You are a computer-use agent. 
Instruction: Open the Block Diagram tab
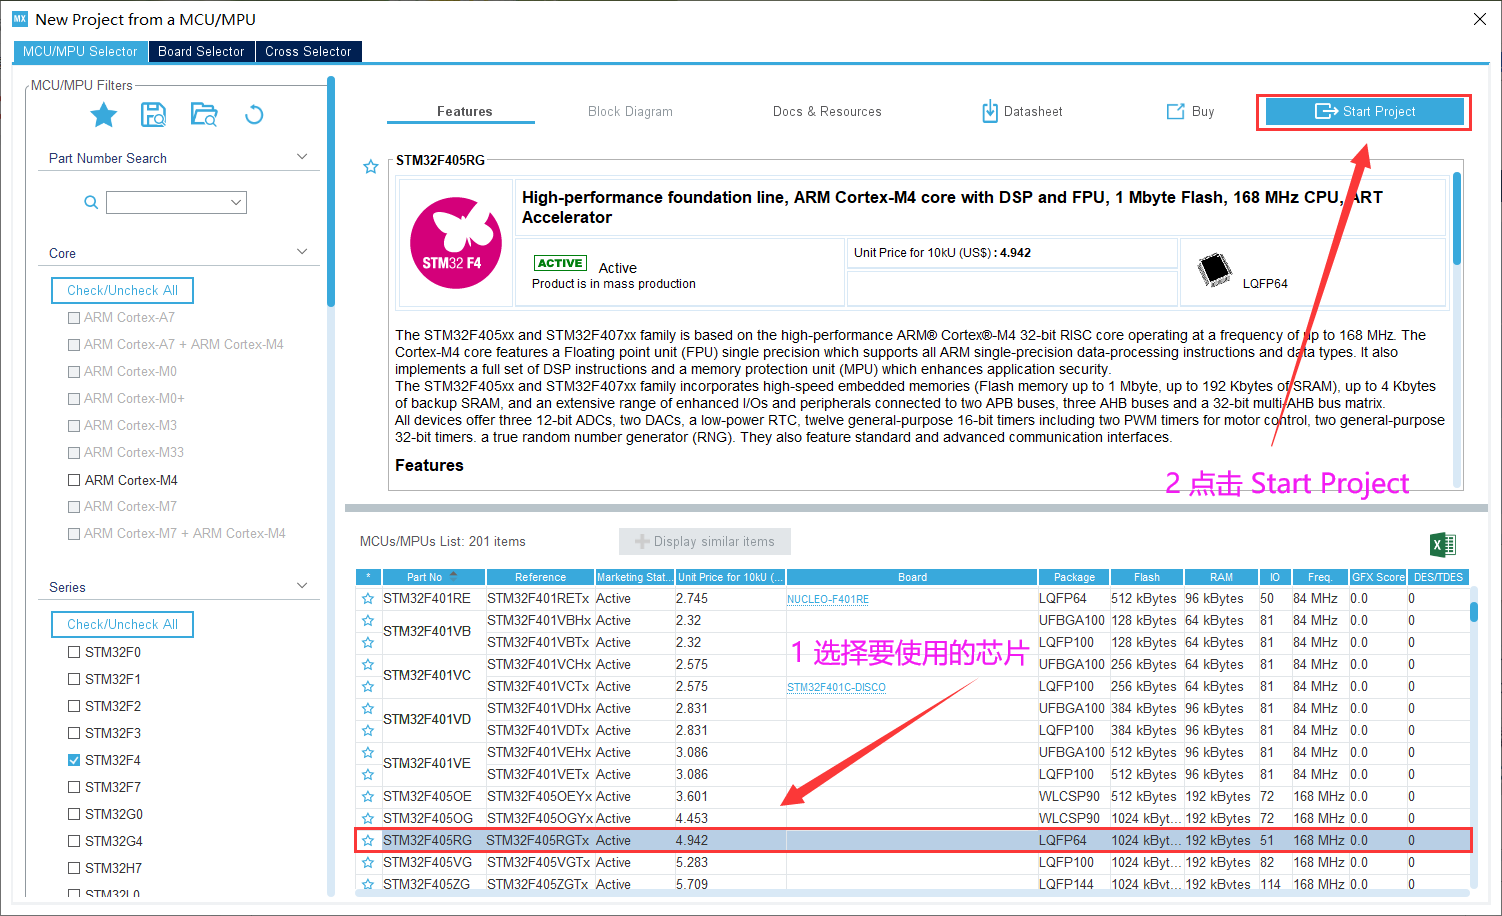tap(630, 112)
